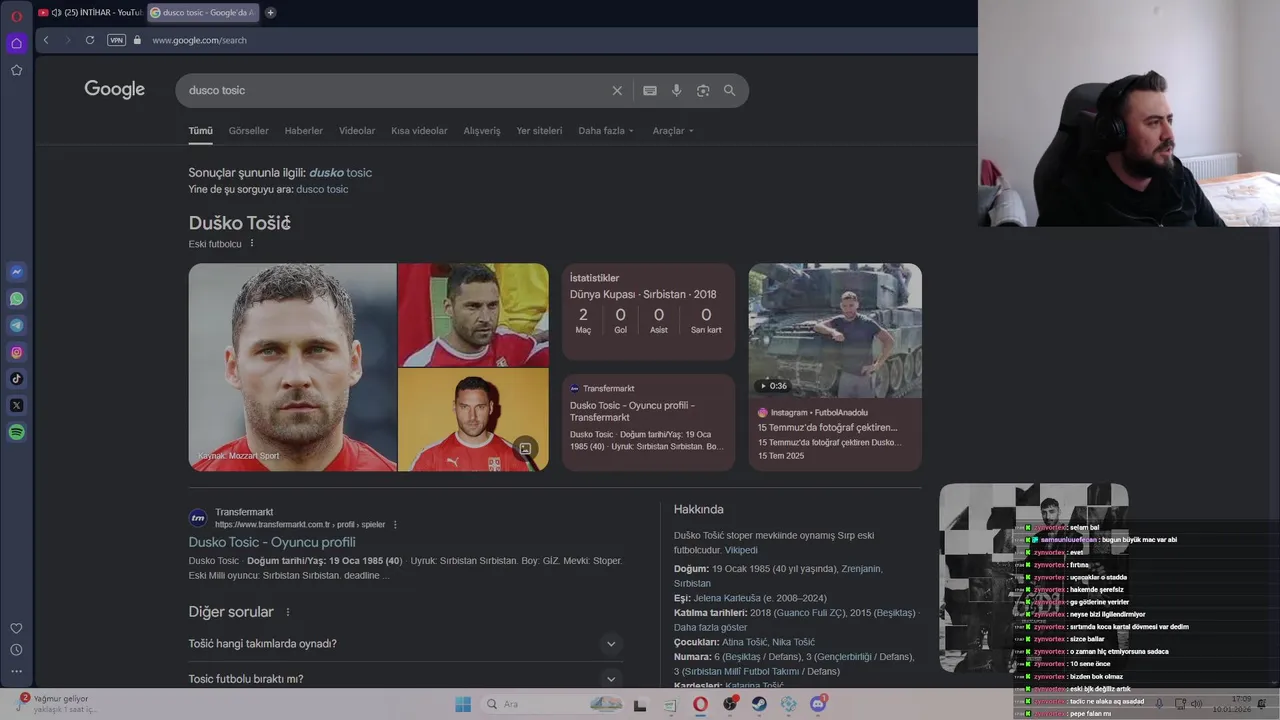Viewport: 1280px width, 720px height.
Task: Open a new browser tab
Action: tap(270, 13)
